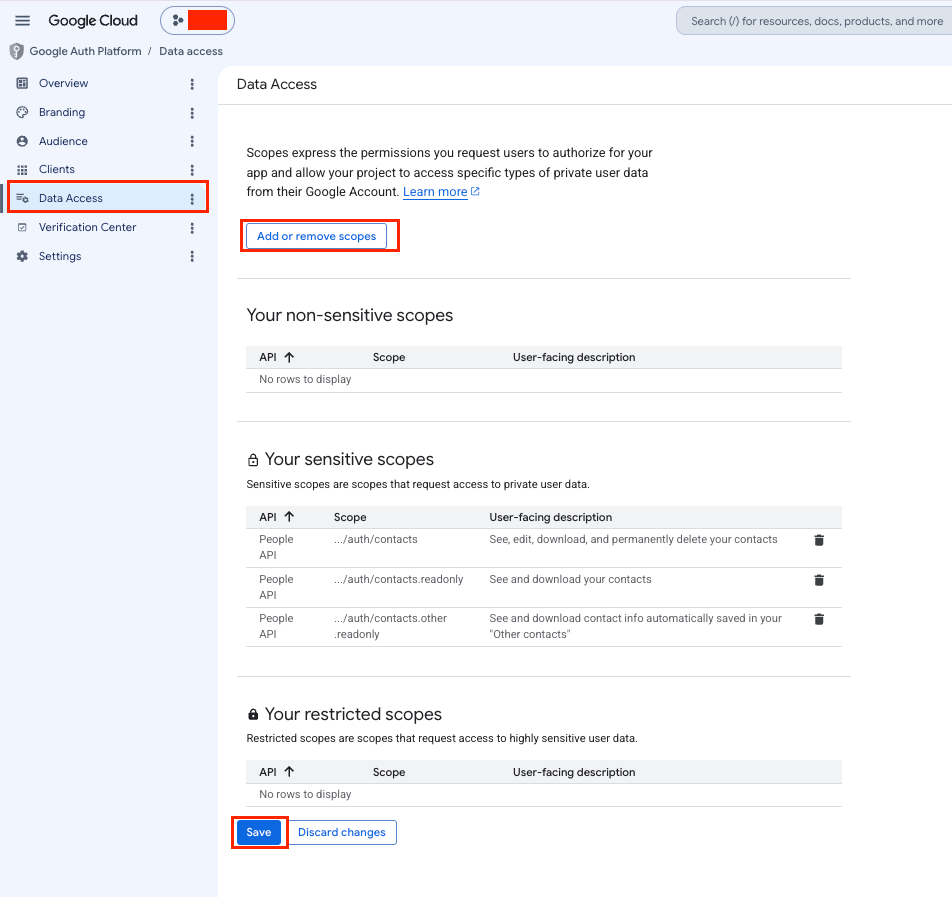Image resolution: width=952 pixels, height=897 pixels.
Task: Go to Google Auth Platform breadcrumb
Action: click(x=85, y=52)
